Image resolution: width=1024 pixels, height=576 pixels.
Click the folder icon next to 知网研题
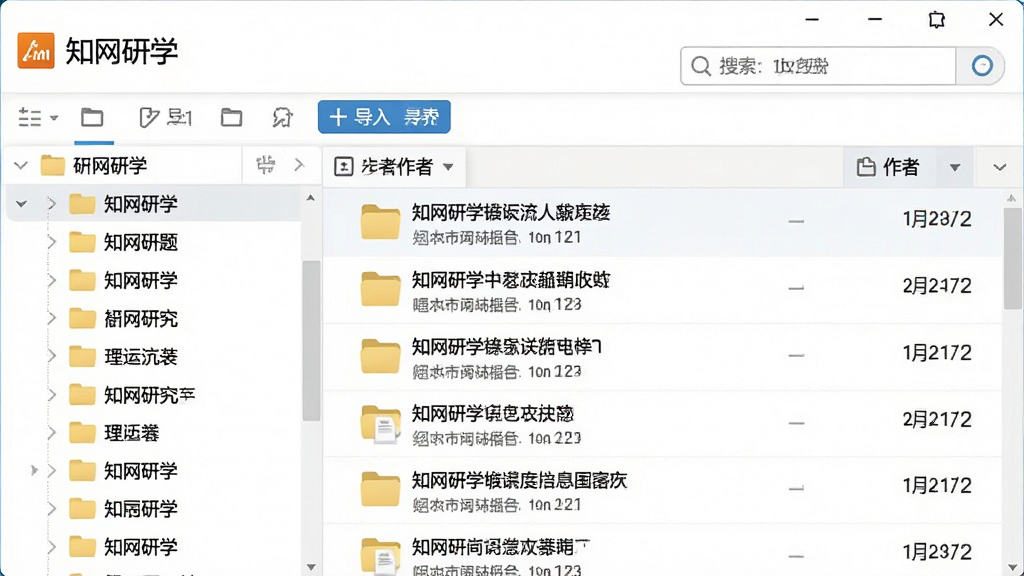coord(82,242)
